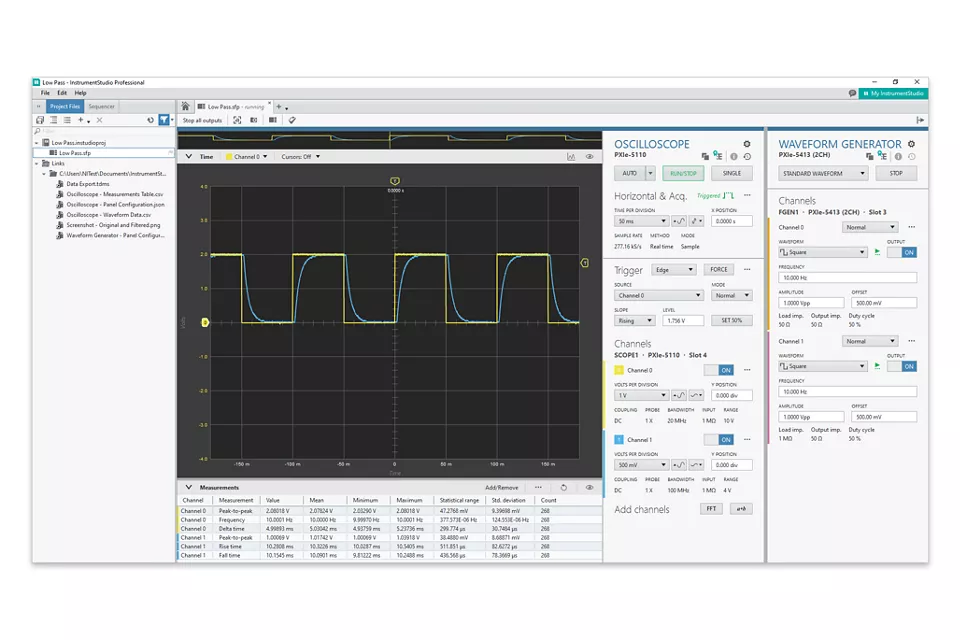Click the filter icon in Project Files toolbar

pos(164,119)
